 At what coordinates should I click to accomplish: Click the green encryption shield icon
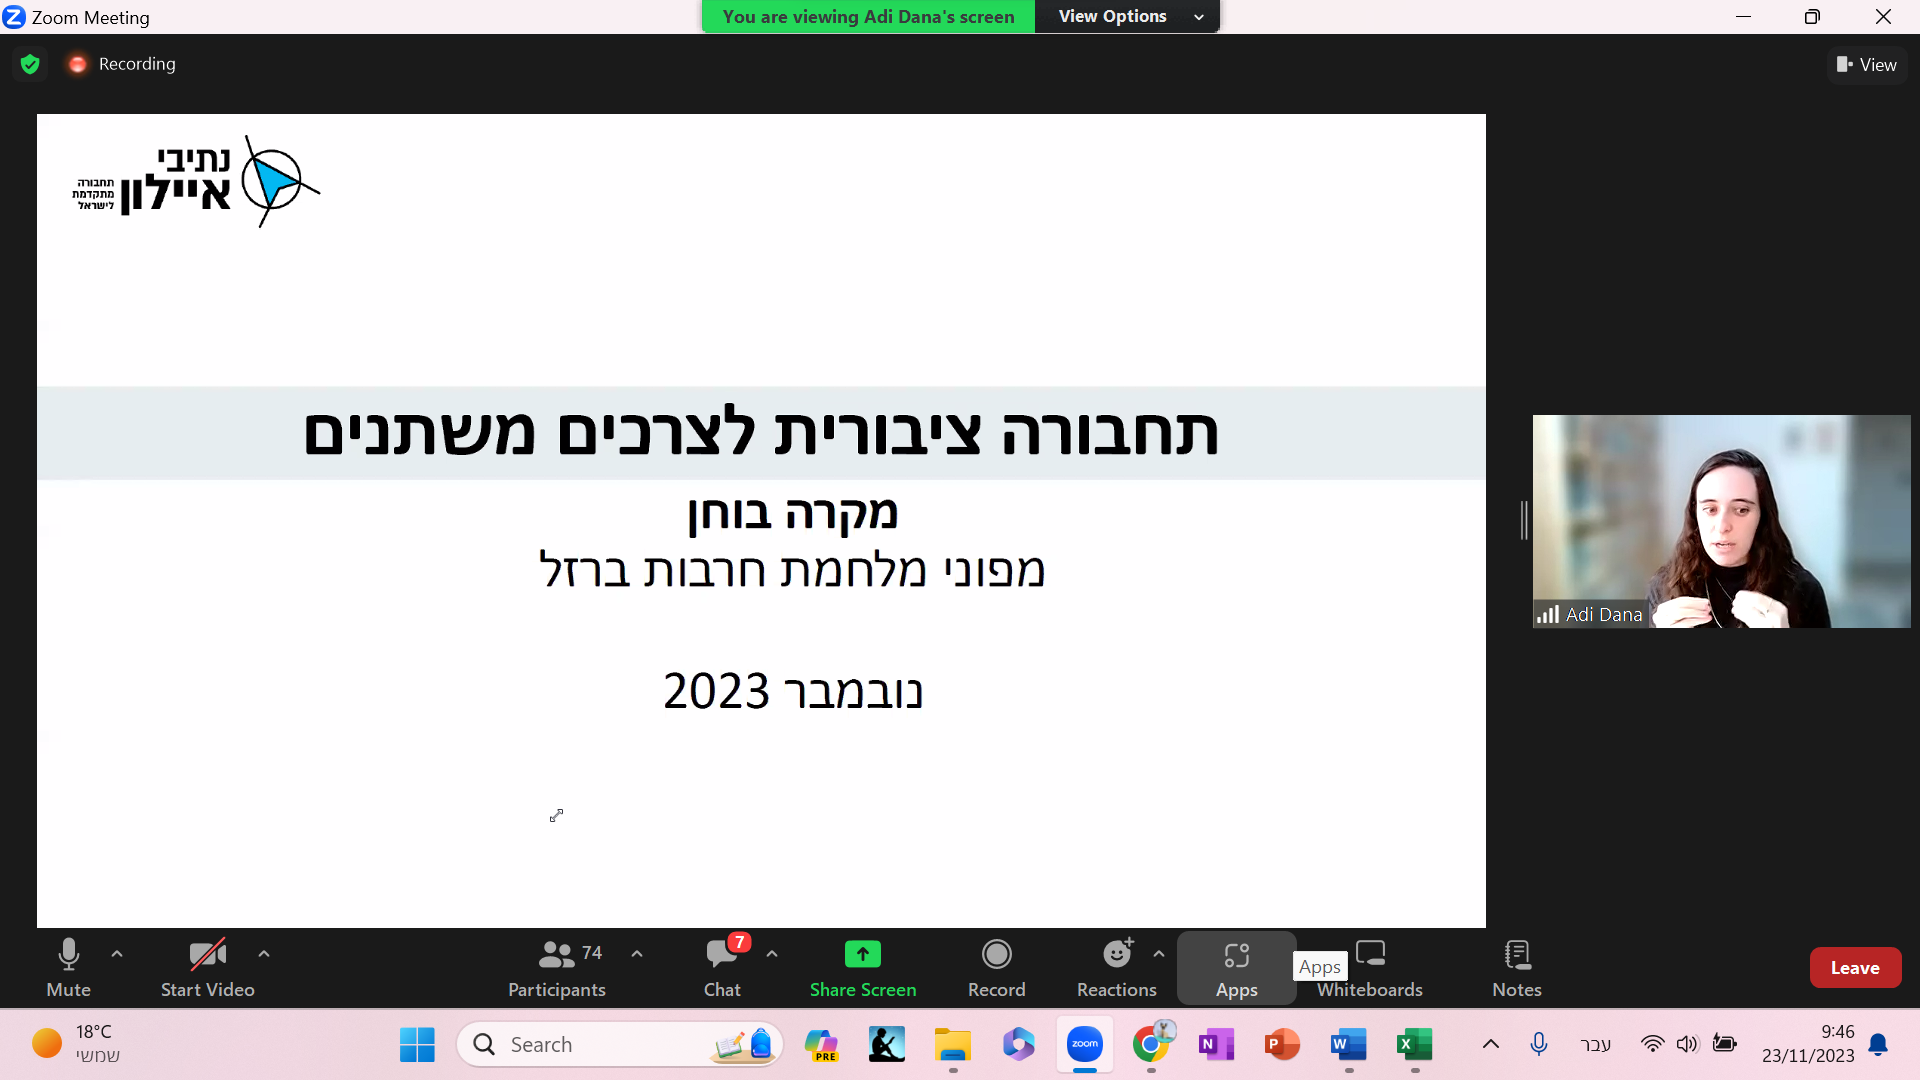[x=30, y=64]
